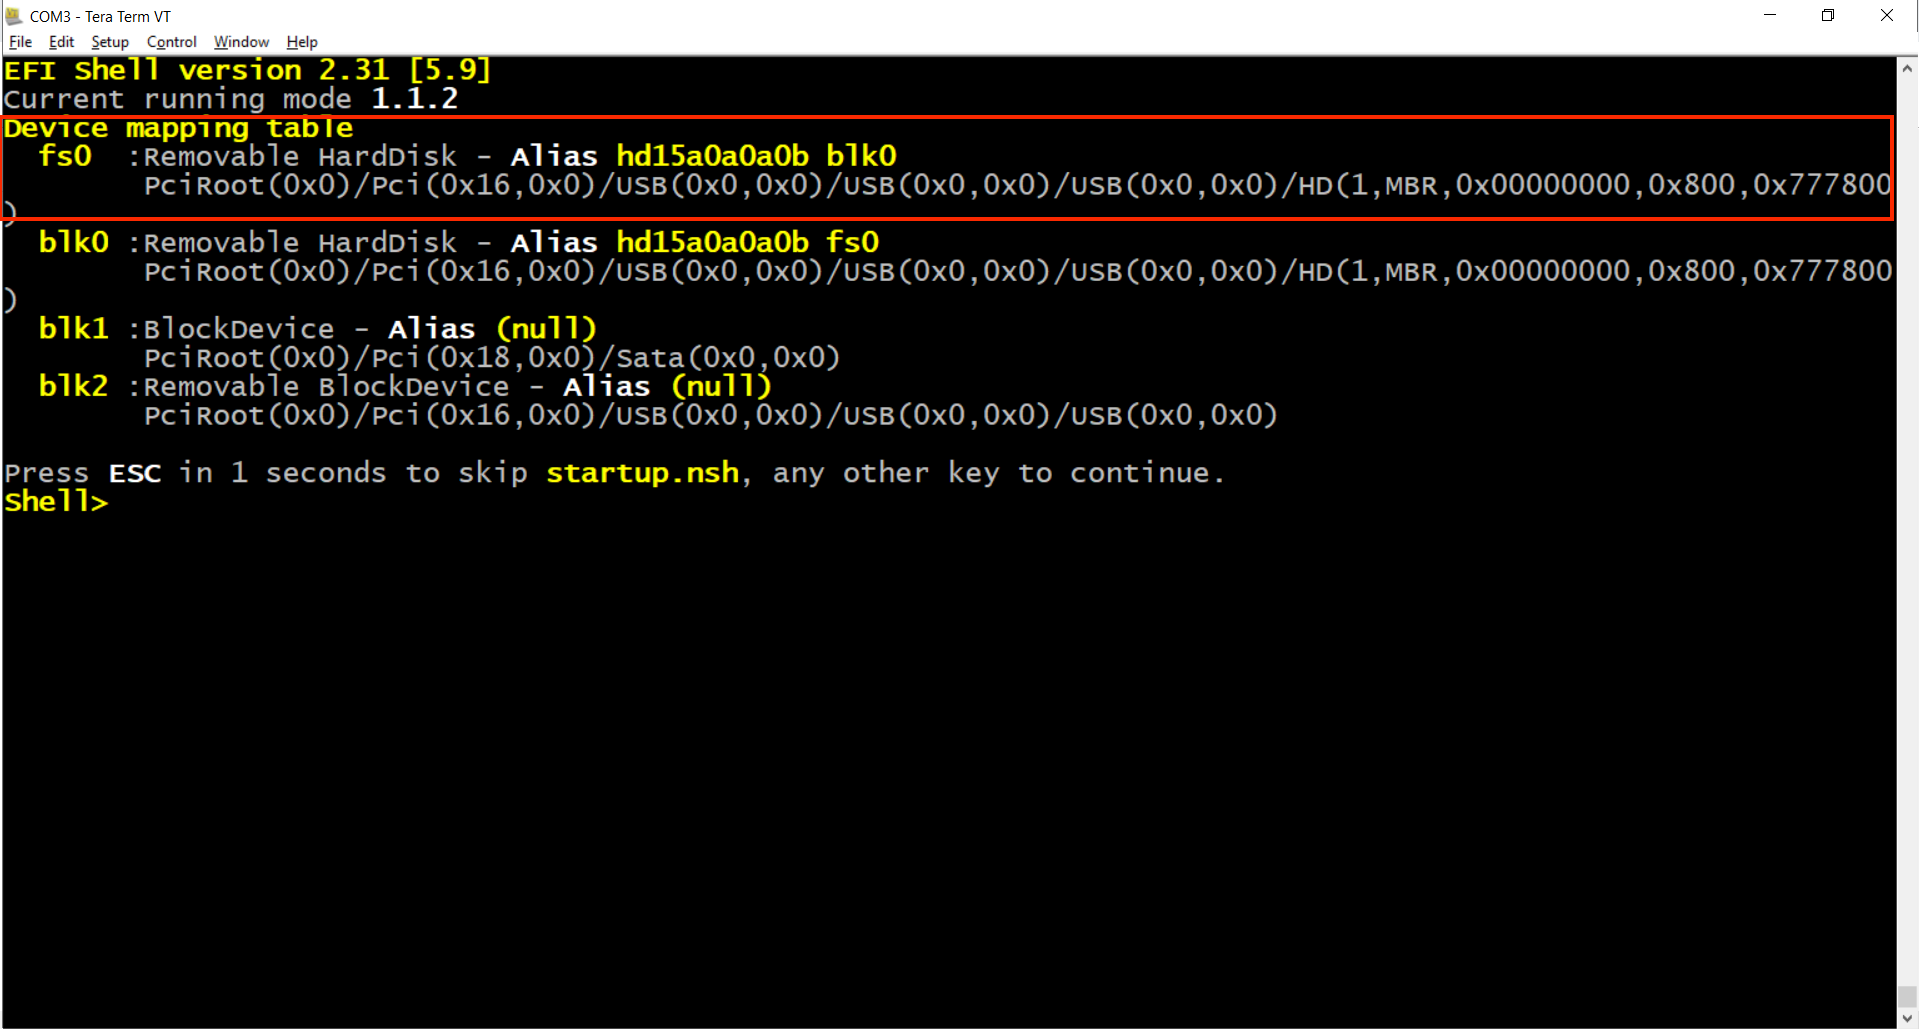Open the Help menu

coord(301,42)
